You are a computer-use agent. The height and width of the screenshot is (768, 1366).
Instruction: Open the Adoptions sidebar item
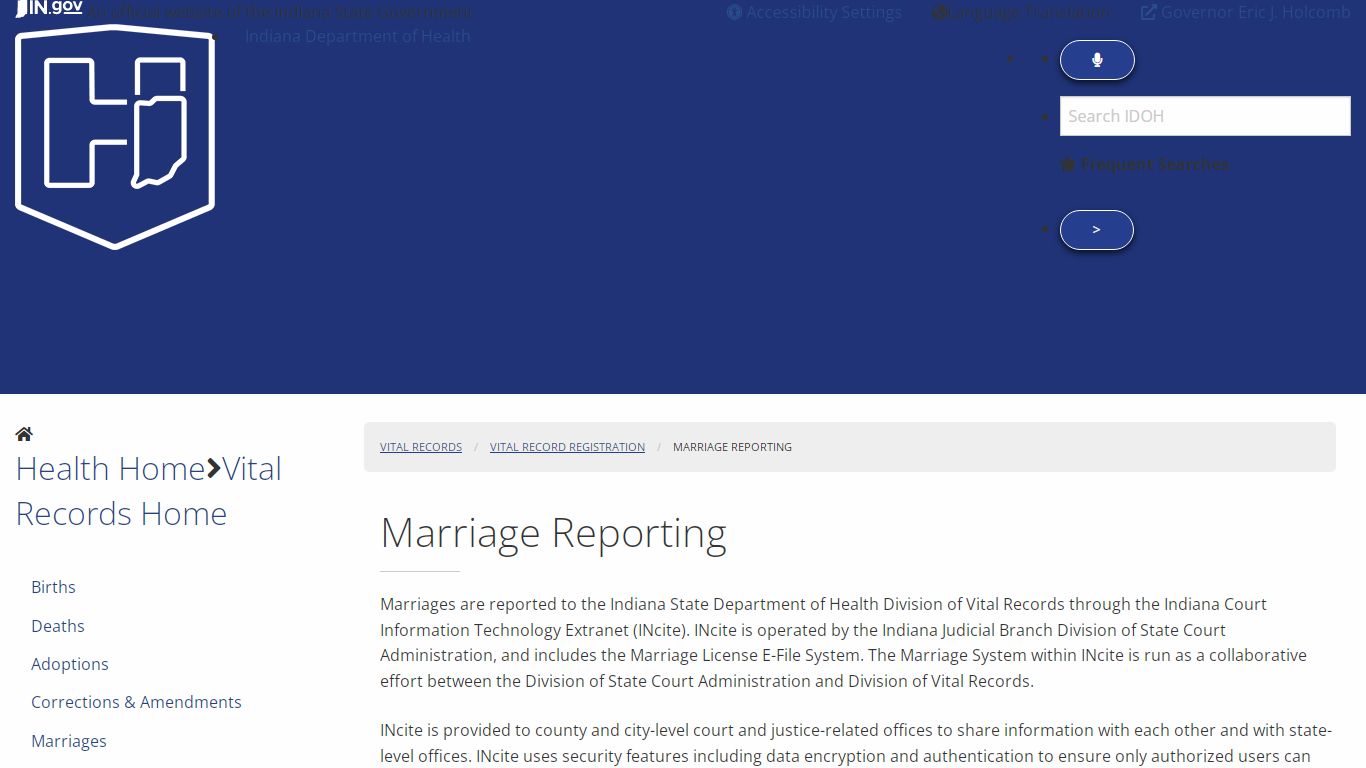[69, 664]
